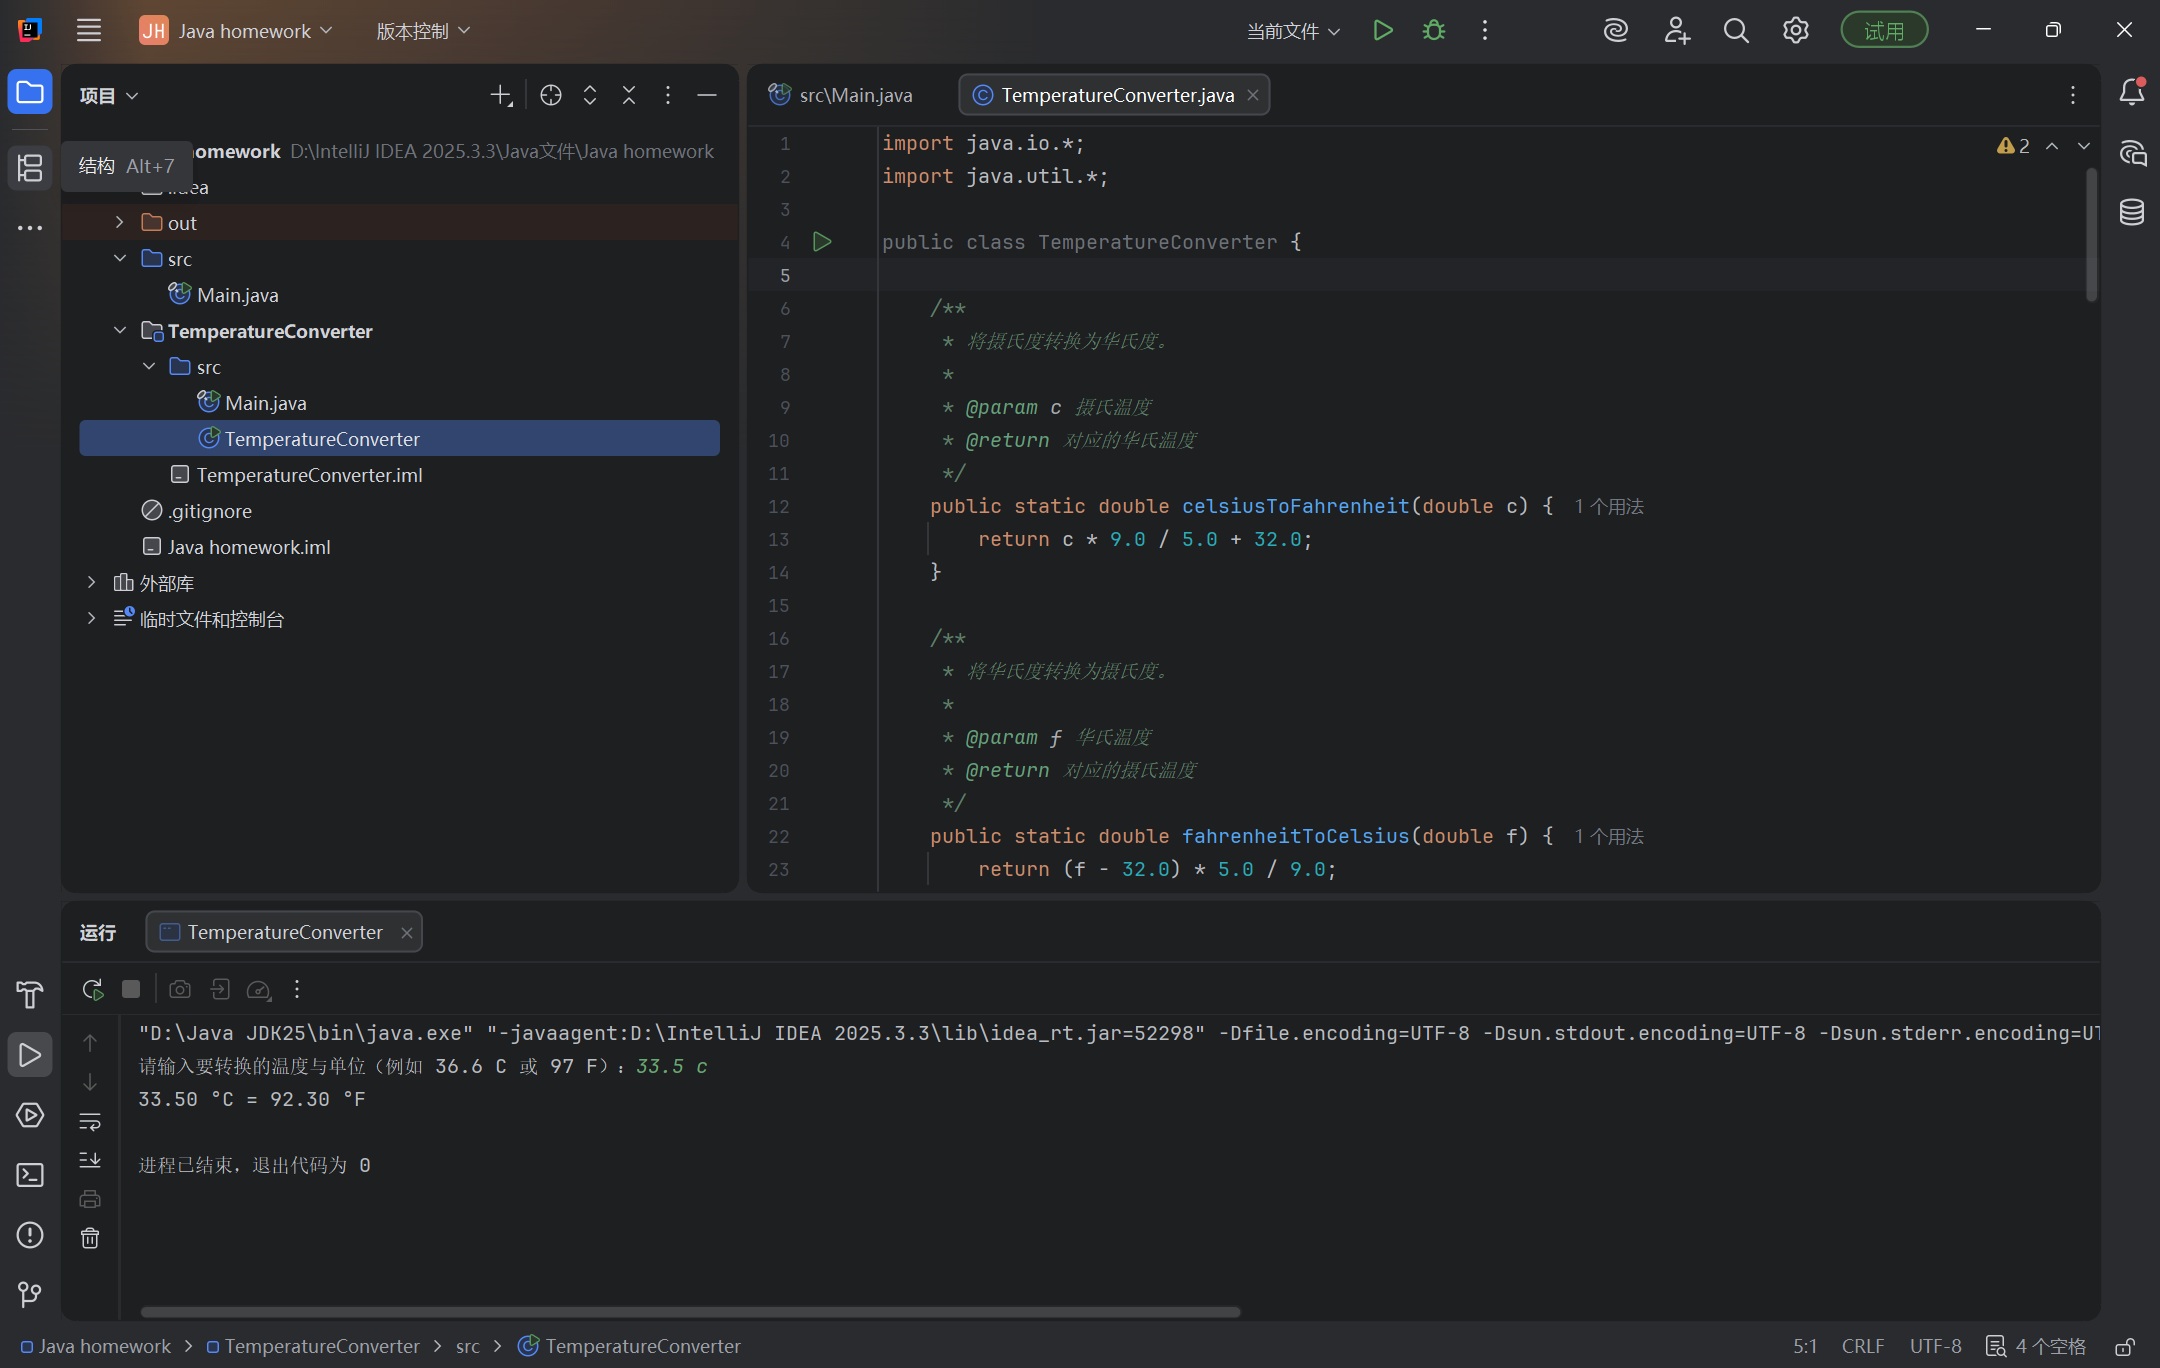Screen dimensions: 2160x1368
Task: Toggle scroll to end in console
Action: click(90, 1160)
